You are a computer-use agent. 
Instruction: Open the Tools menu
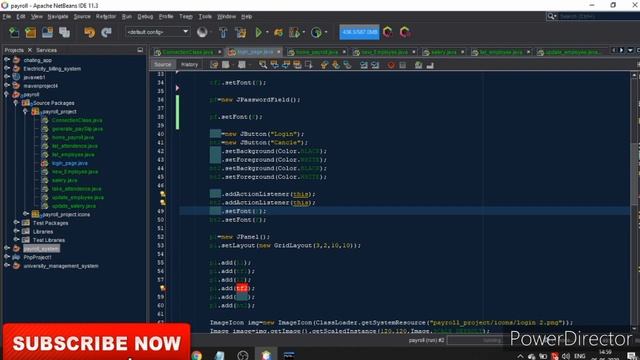[205, 16]
